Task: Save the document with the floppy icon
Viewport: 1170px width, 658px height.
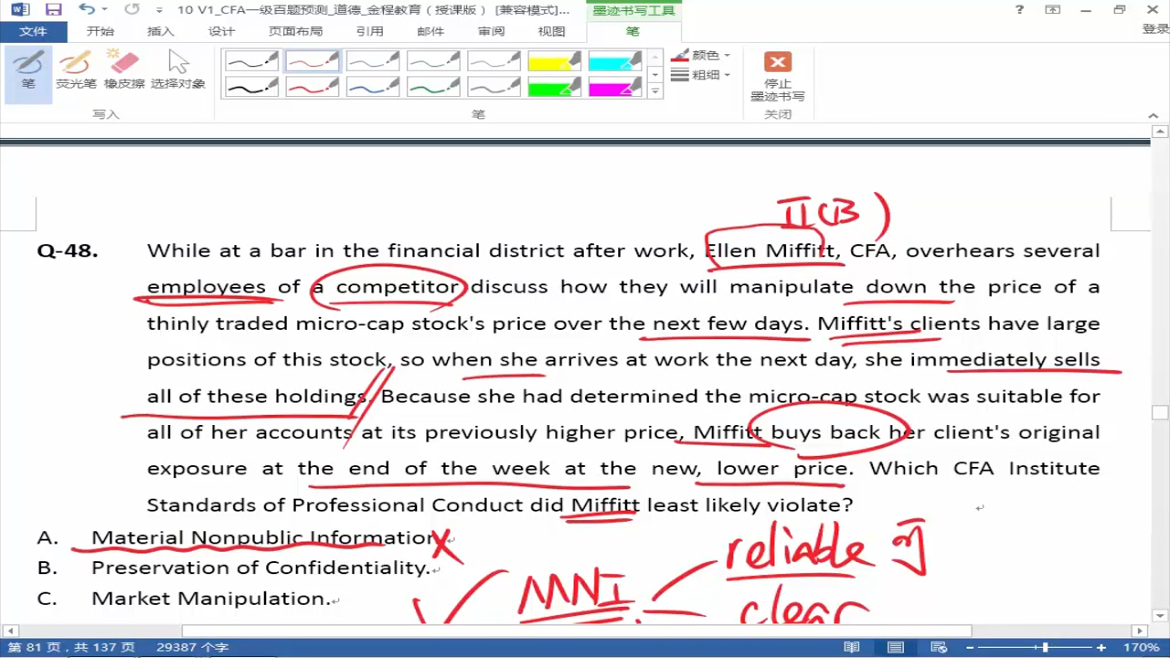Action: [x=53, y=10]
